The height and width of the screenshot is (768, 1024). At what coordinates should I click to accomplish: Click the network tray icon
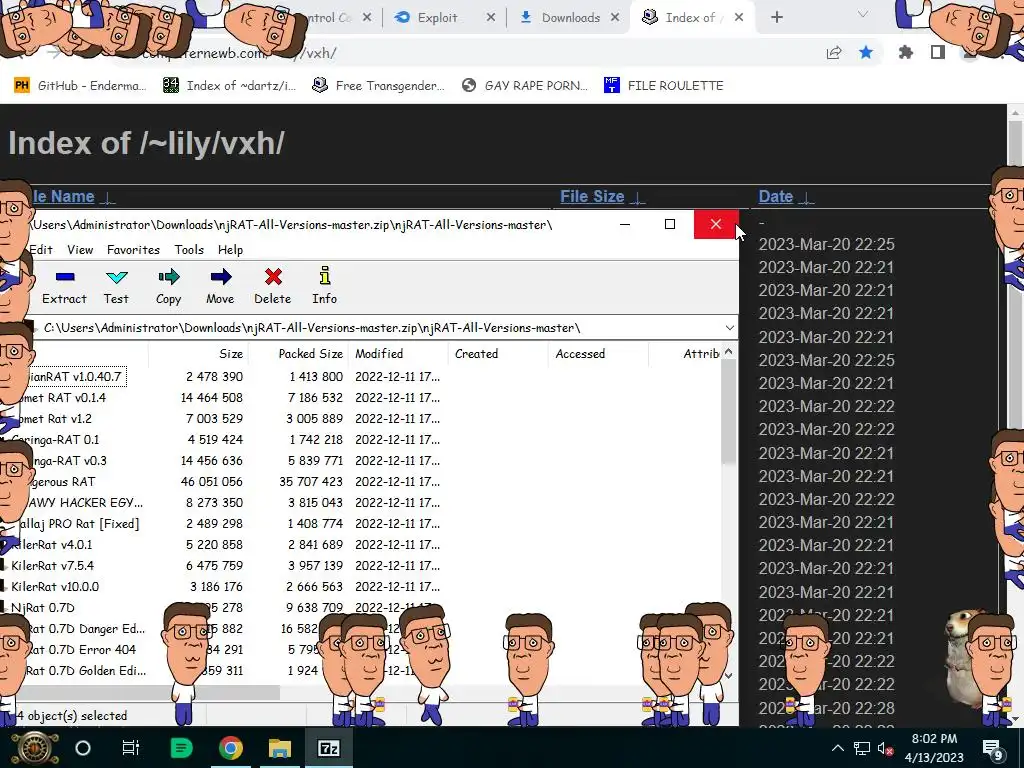tap(861, 748)
